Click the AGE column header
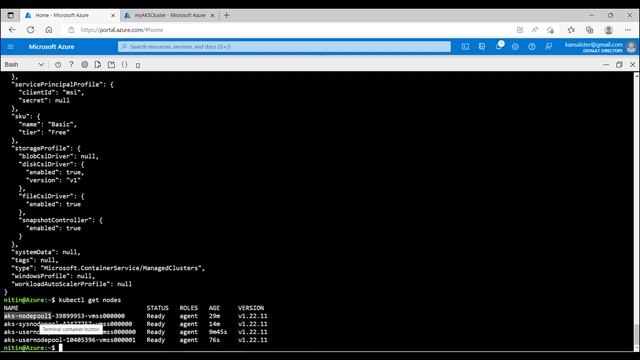Image resolution: width=640 pixels, height=360 pixels. coord(214,308)
